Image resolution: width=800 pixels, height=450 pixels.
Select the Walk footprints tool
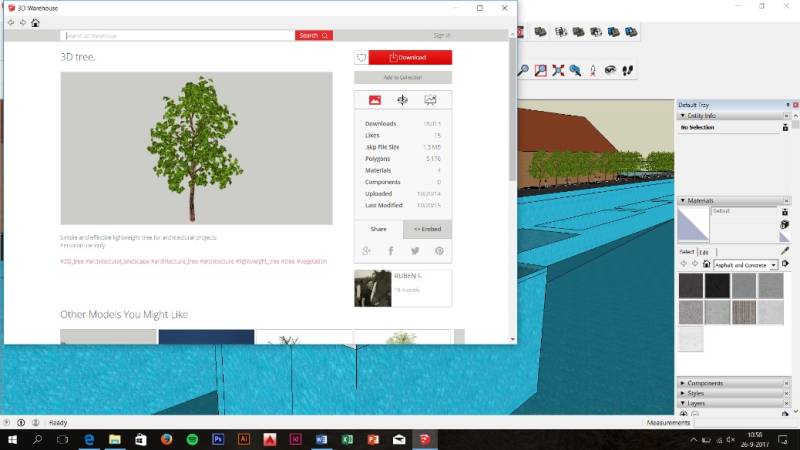click(x=628, y=70)
